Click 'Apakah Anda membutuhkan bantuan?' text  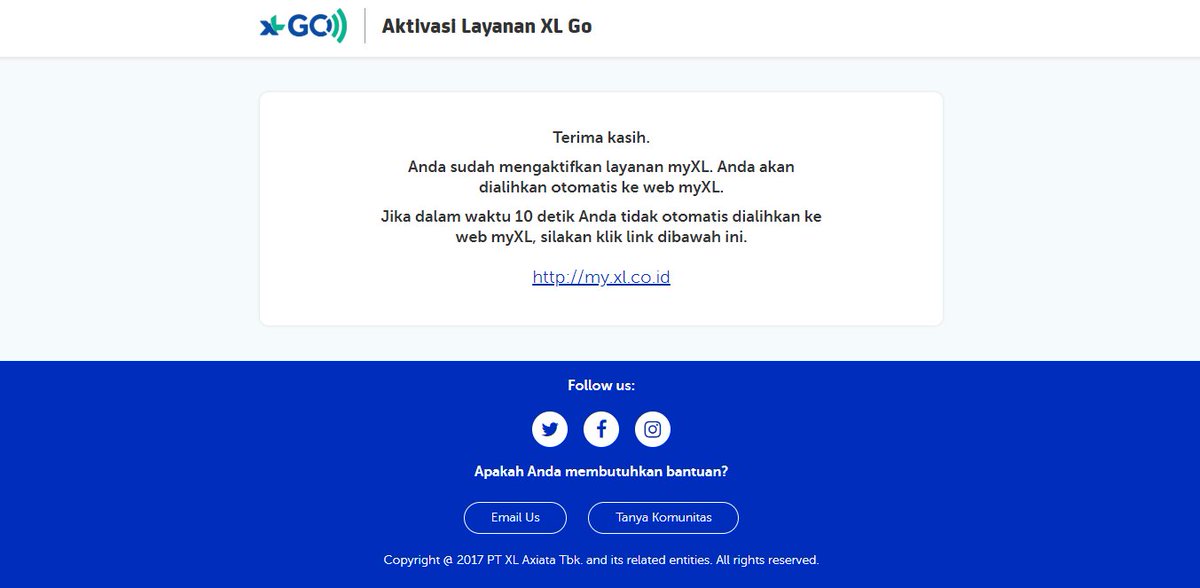pos(601,471)
